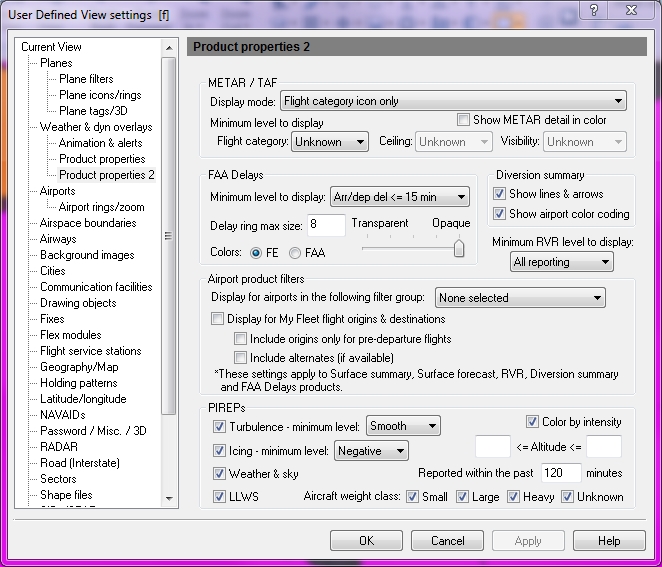Click the transparency slider handle

(459, 248)
